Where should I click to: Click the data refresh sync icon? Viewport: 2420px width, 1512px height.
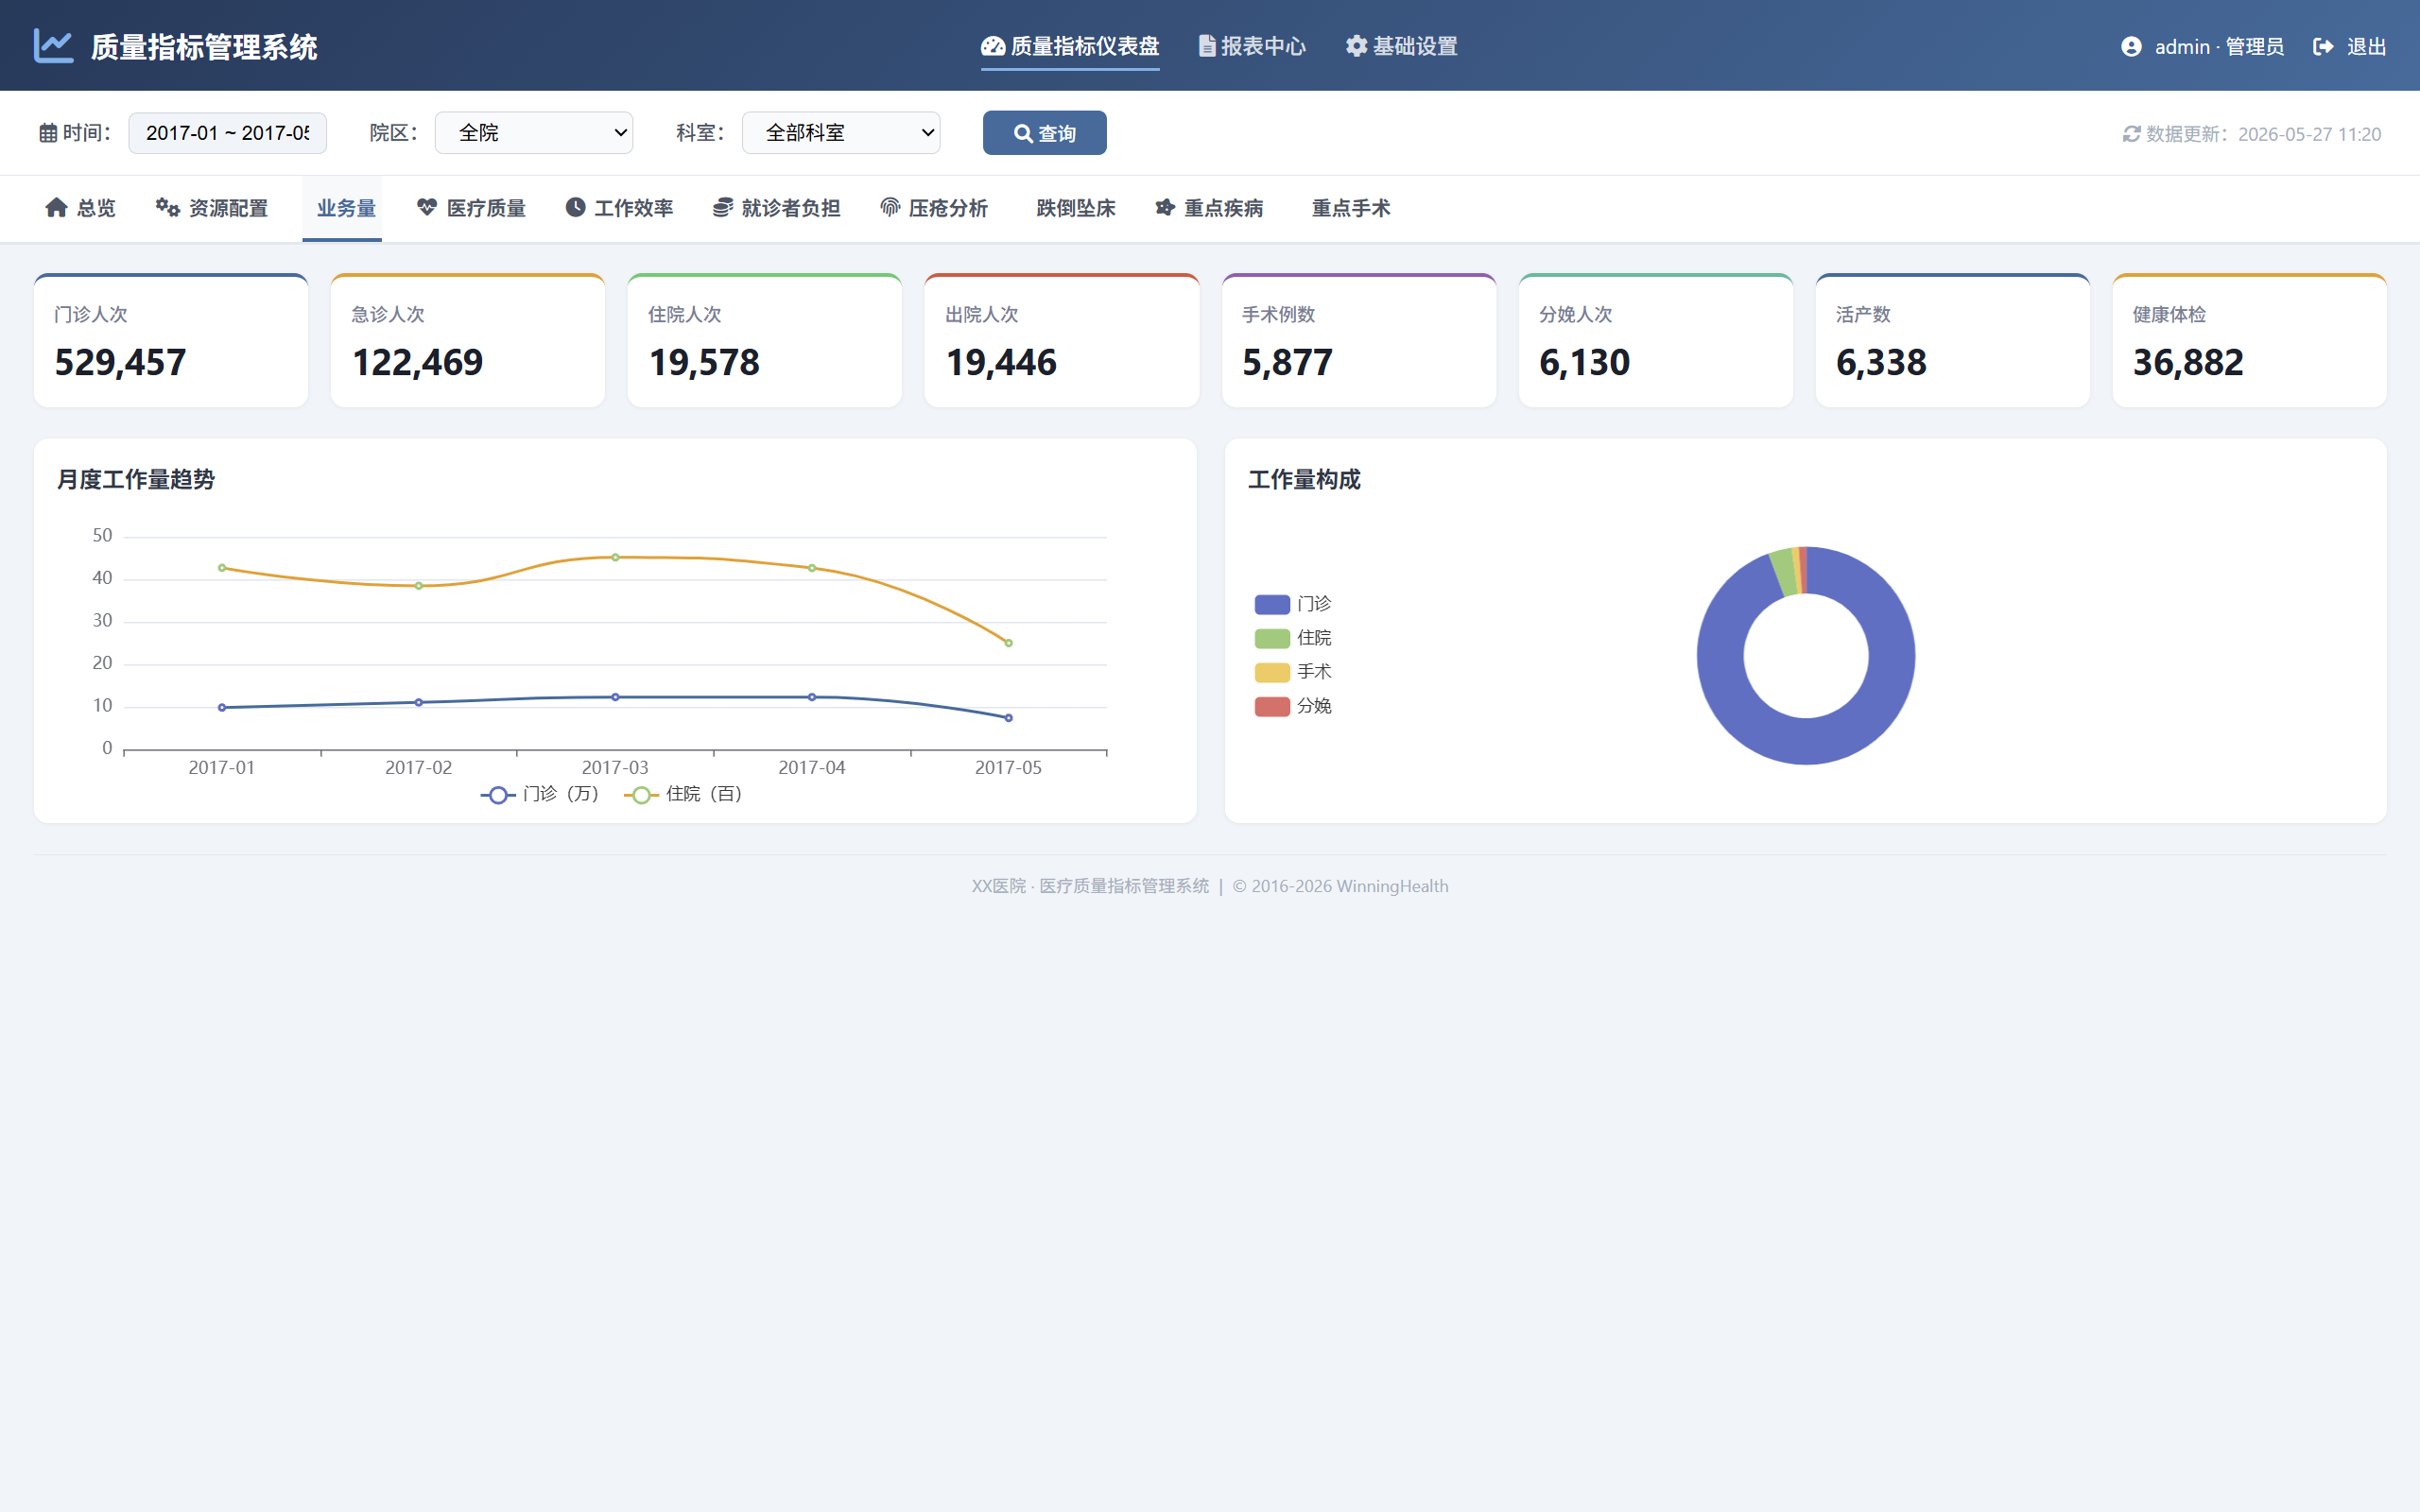click(x=2131, y=134)
